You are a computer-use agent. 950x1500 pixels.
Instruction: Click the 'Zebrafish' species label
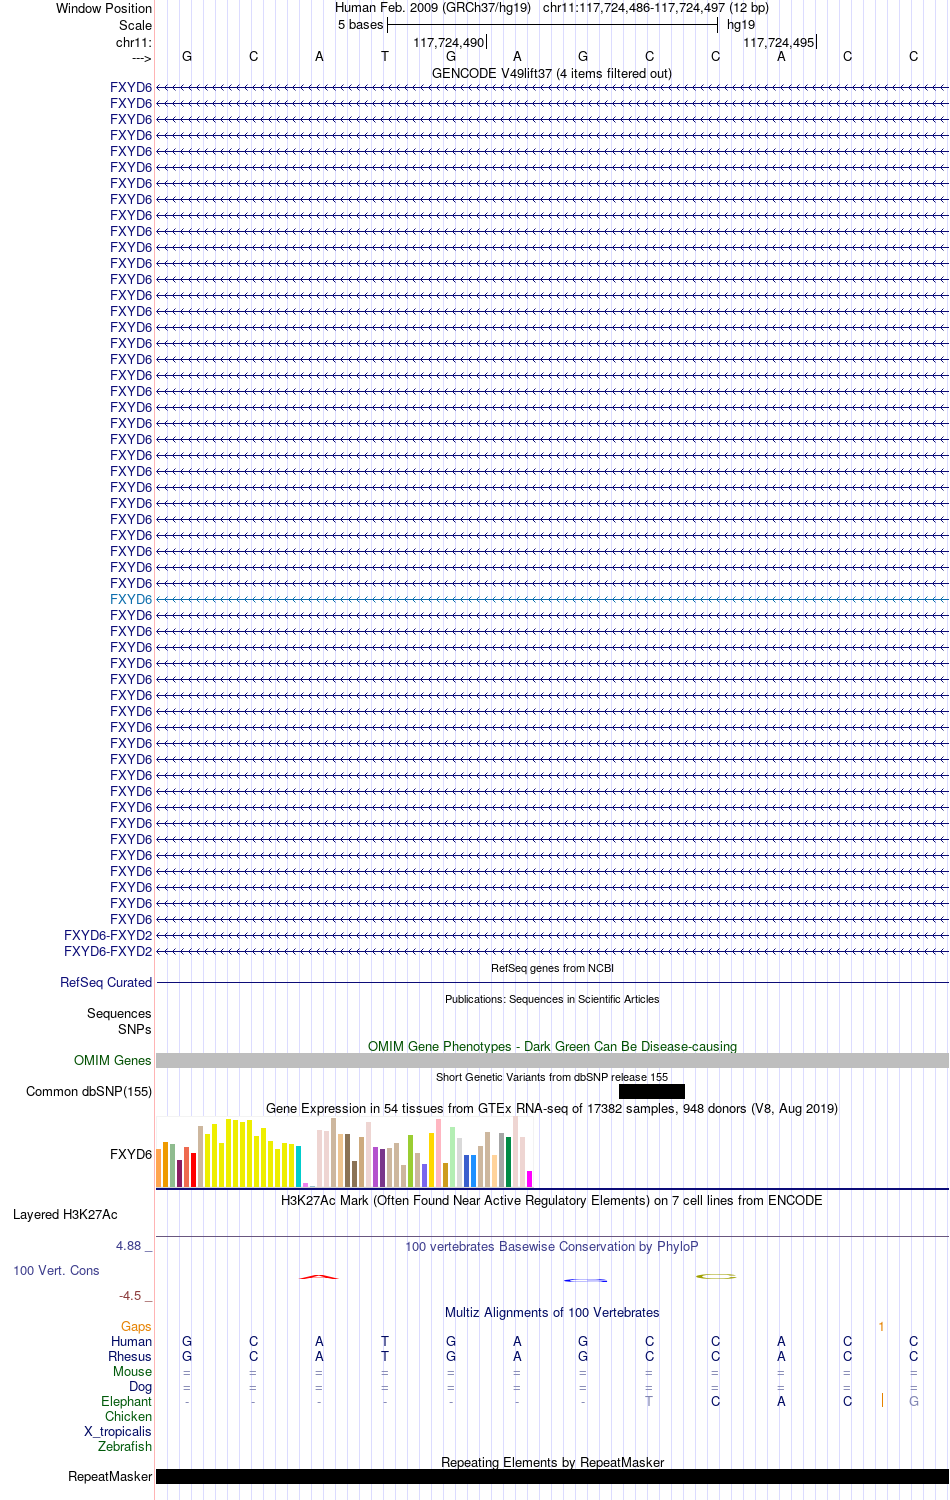pyautogui.click(x=125, y=1446)
